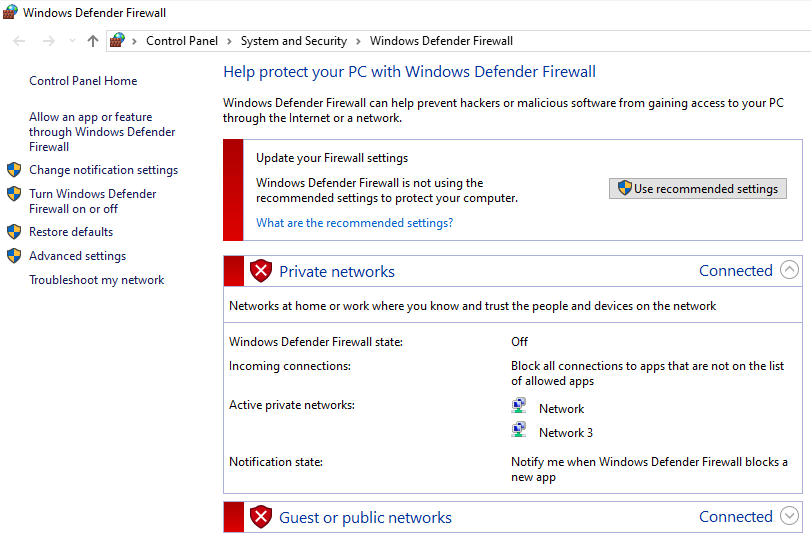Click the address bar empty field area

(662, 41)
